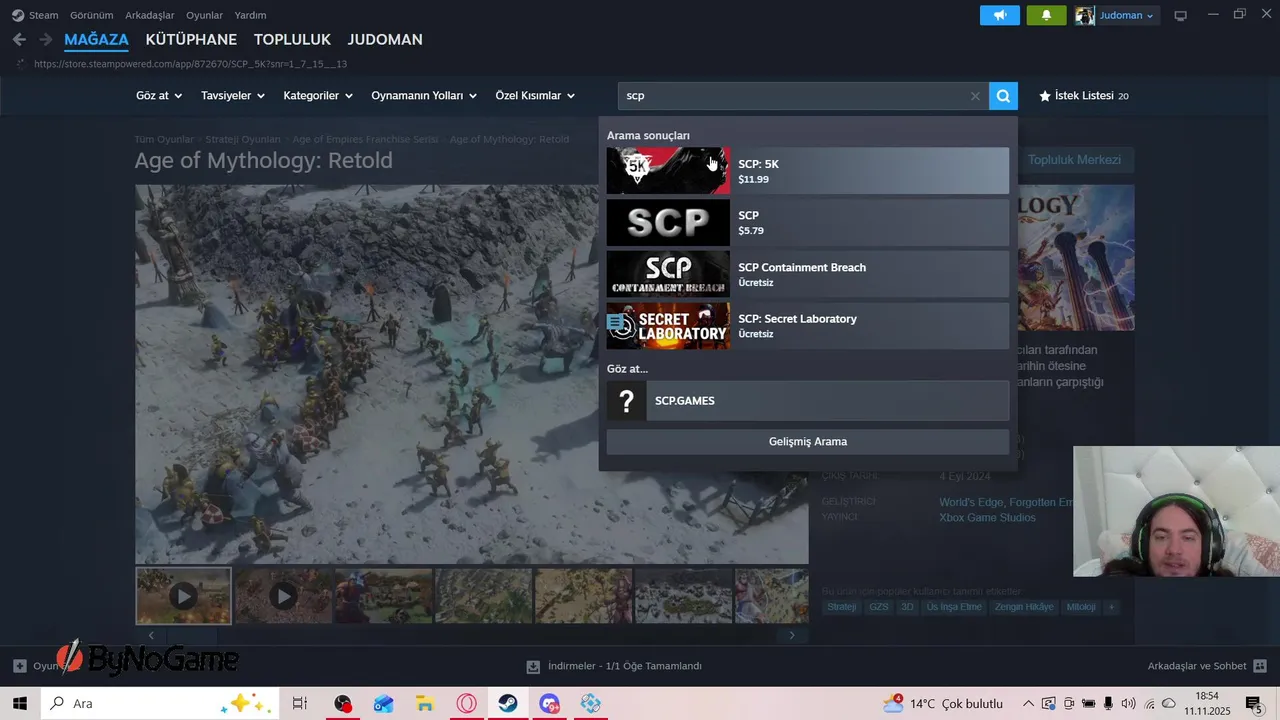Open the Steam menu

[x=43, y=15]
